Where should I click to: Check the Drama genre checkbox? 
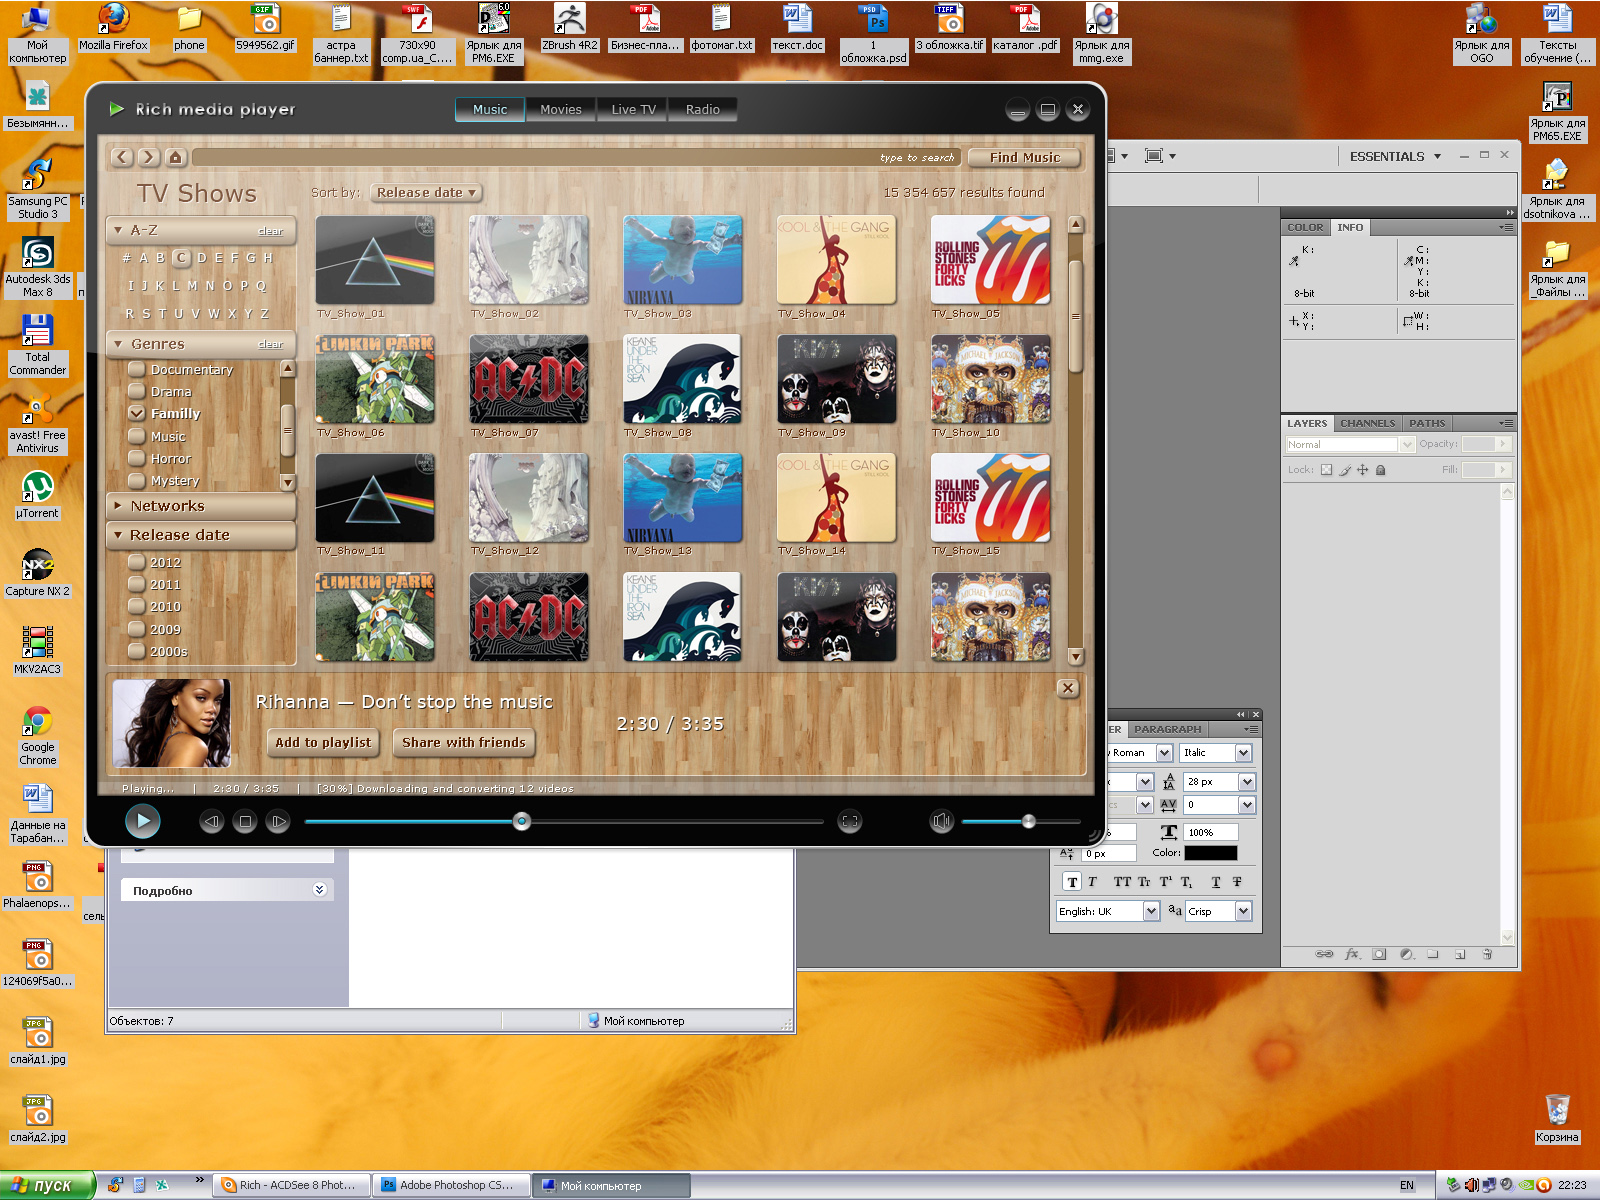pos(137,391)
